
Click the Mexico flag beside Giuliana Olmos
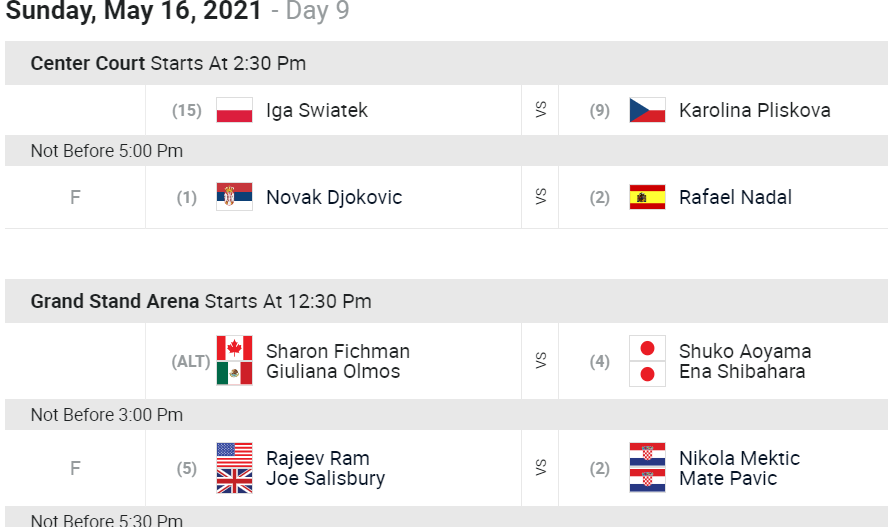234,373
